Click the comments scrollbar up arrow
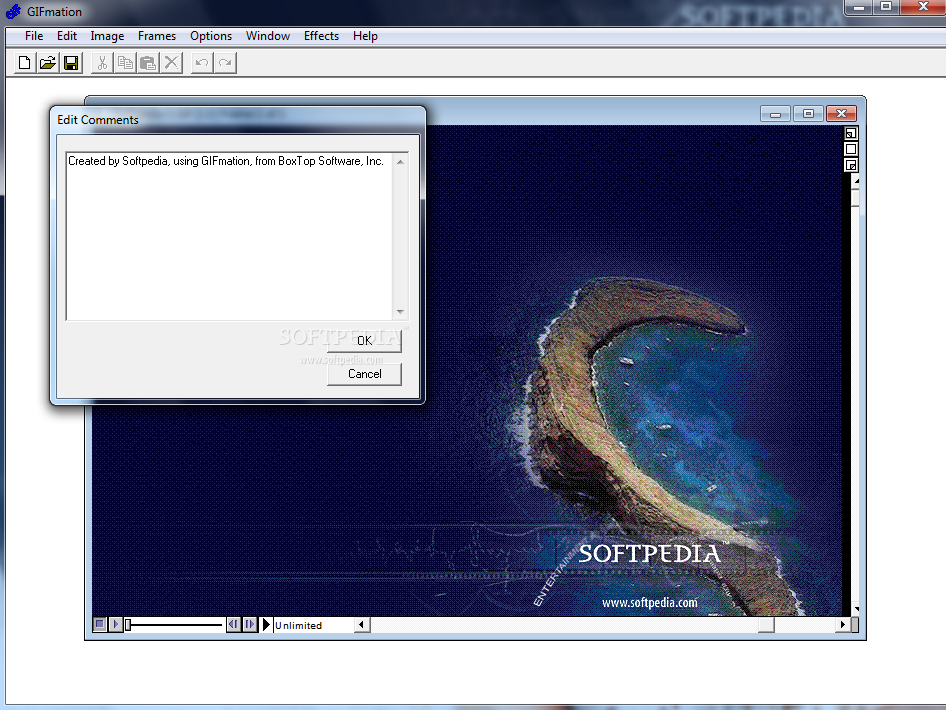 coord(400,162)
